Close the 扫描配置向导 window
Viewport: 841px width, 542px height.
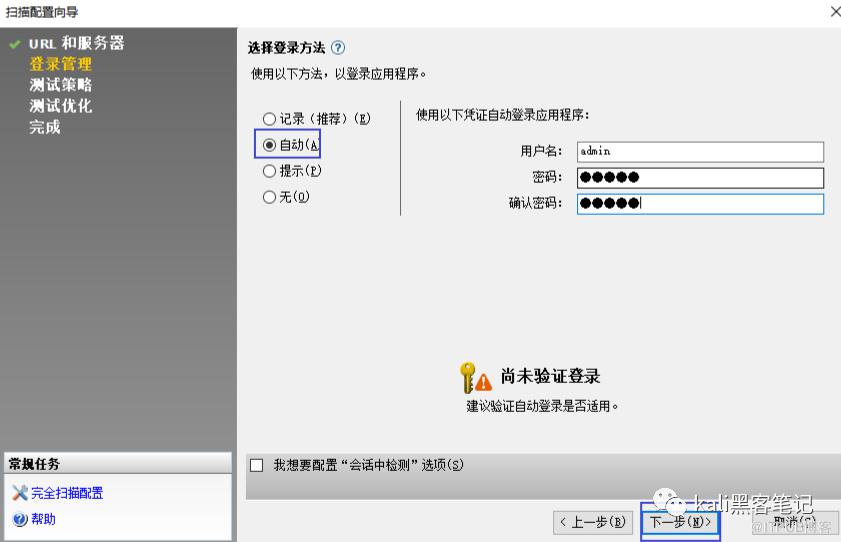pos(835,11)
